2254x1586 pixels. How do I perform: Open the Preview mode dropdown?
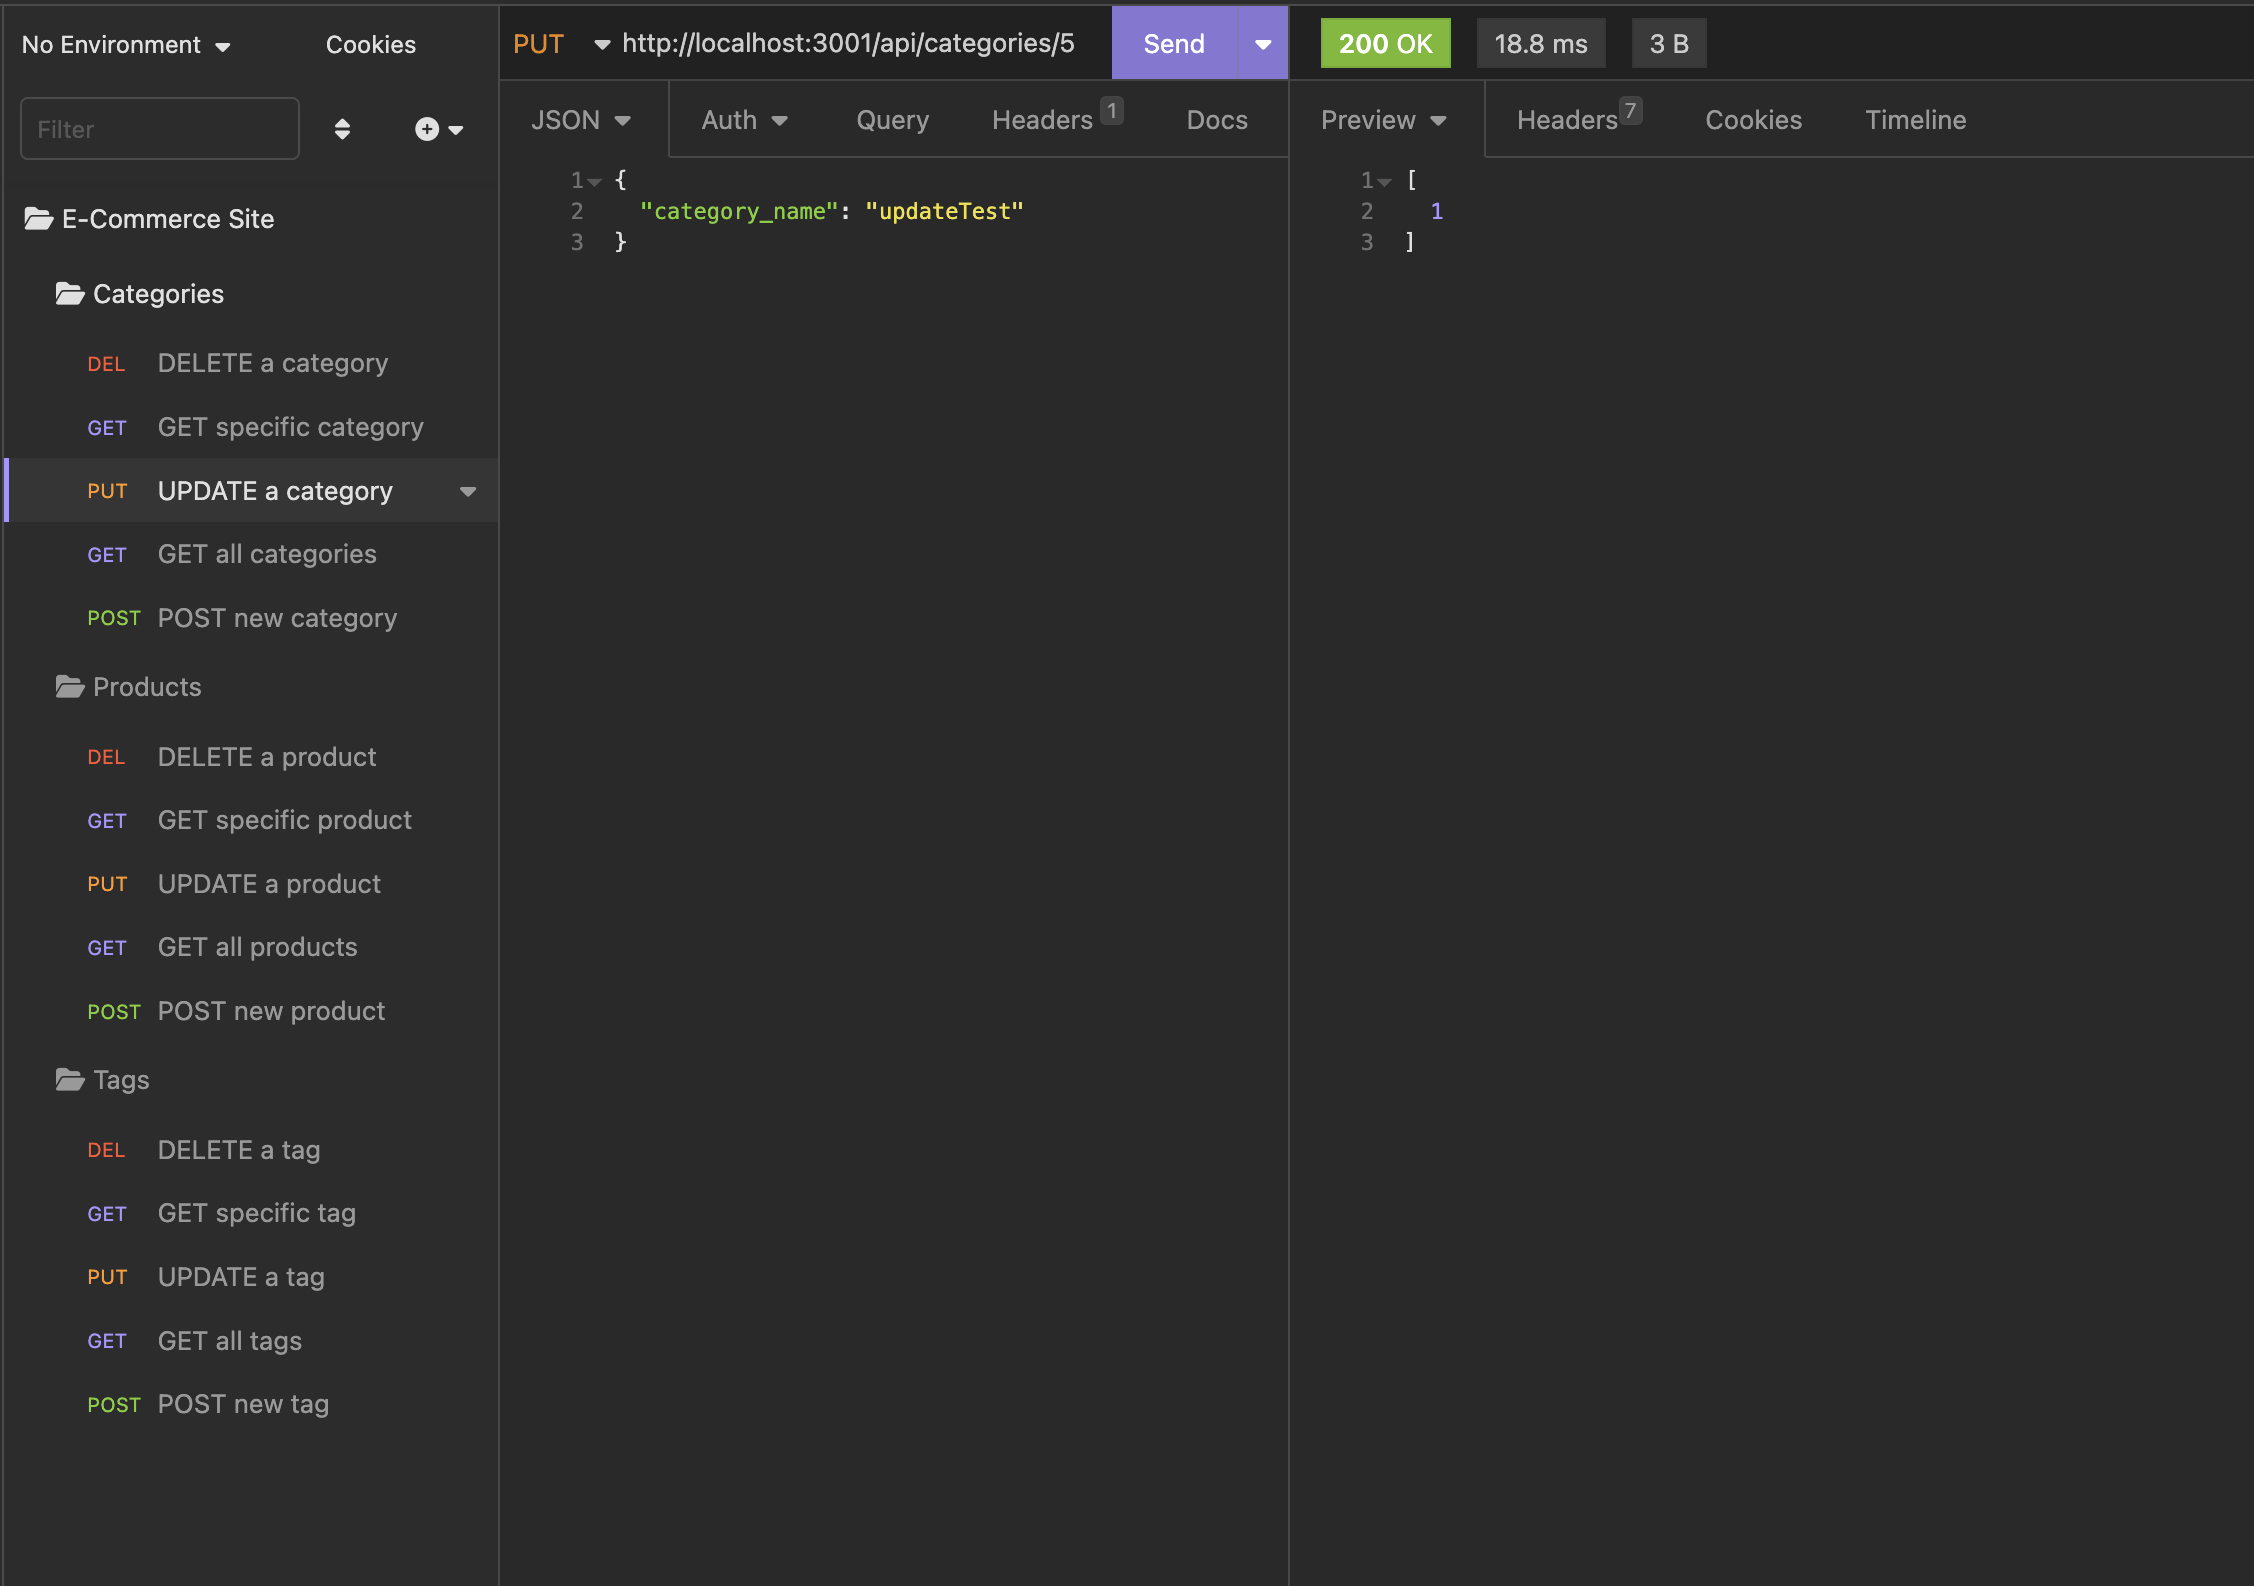(x=1382, y=119)
